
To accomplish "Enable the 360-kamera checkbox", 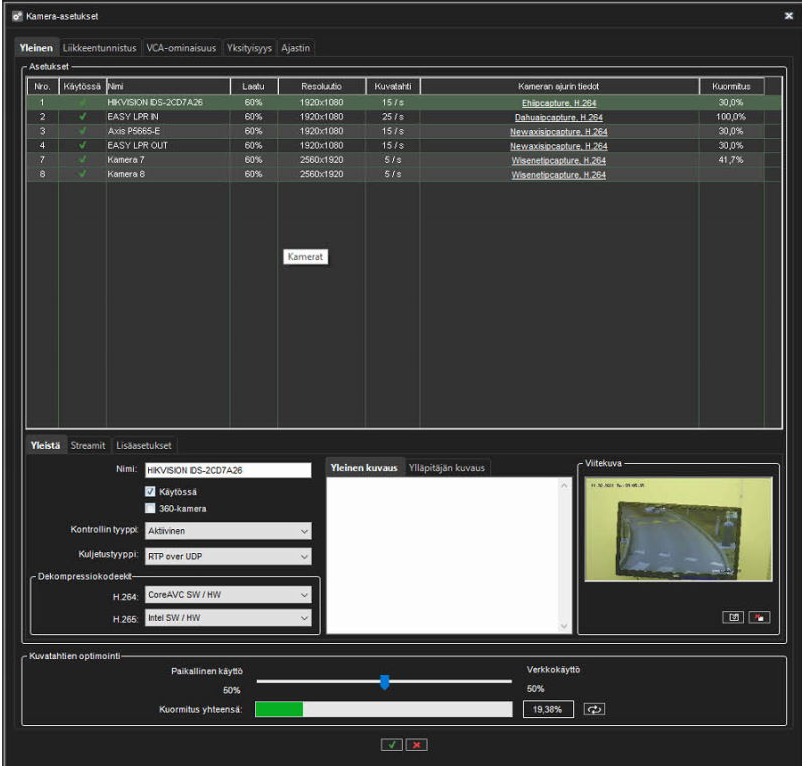I will pos(150,508).
